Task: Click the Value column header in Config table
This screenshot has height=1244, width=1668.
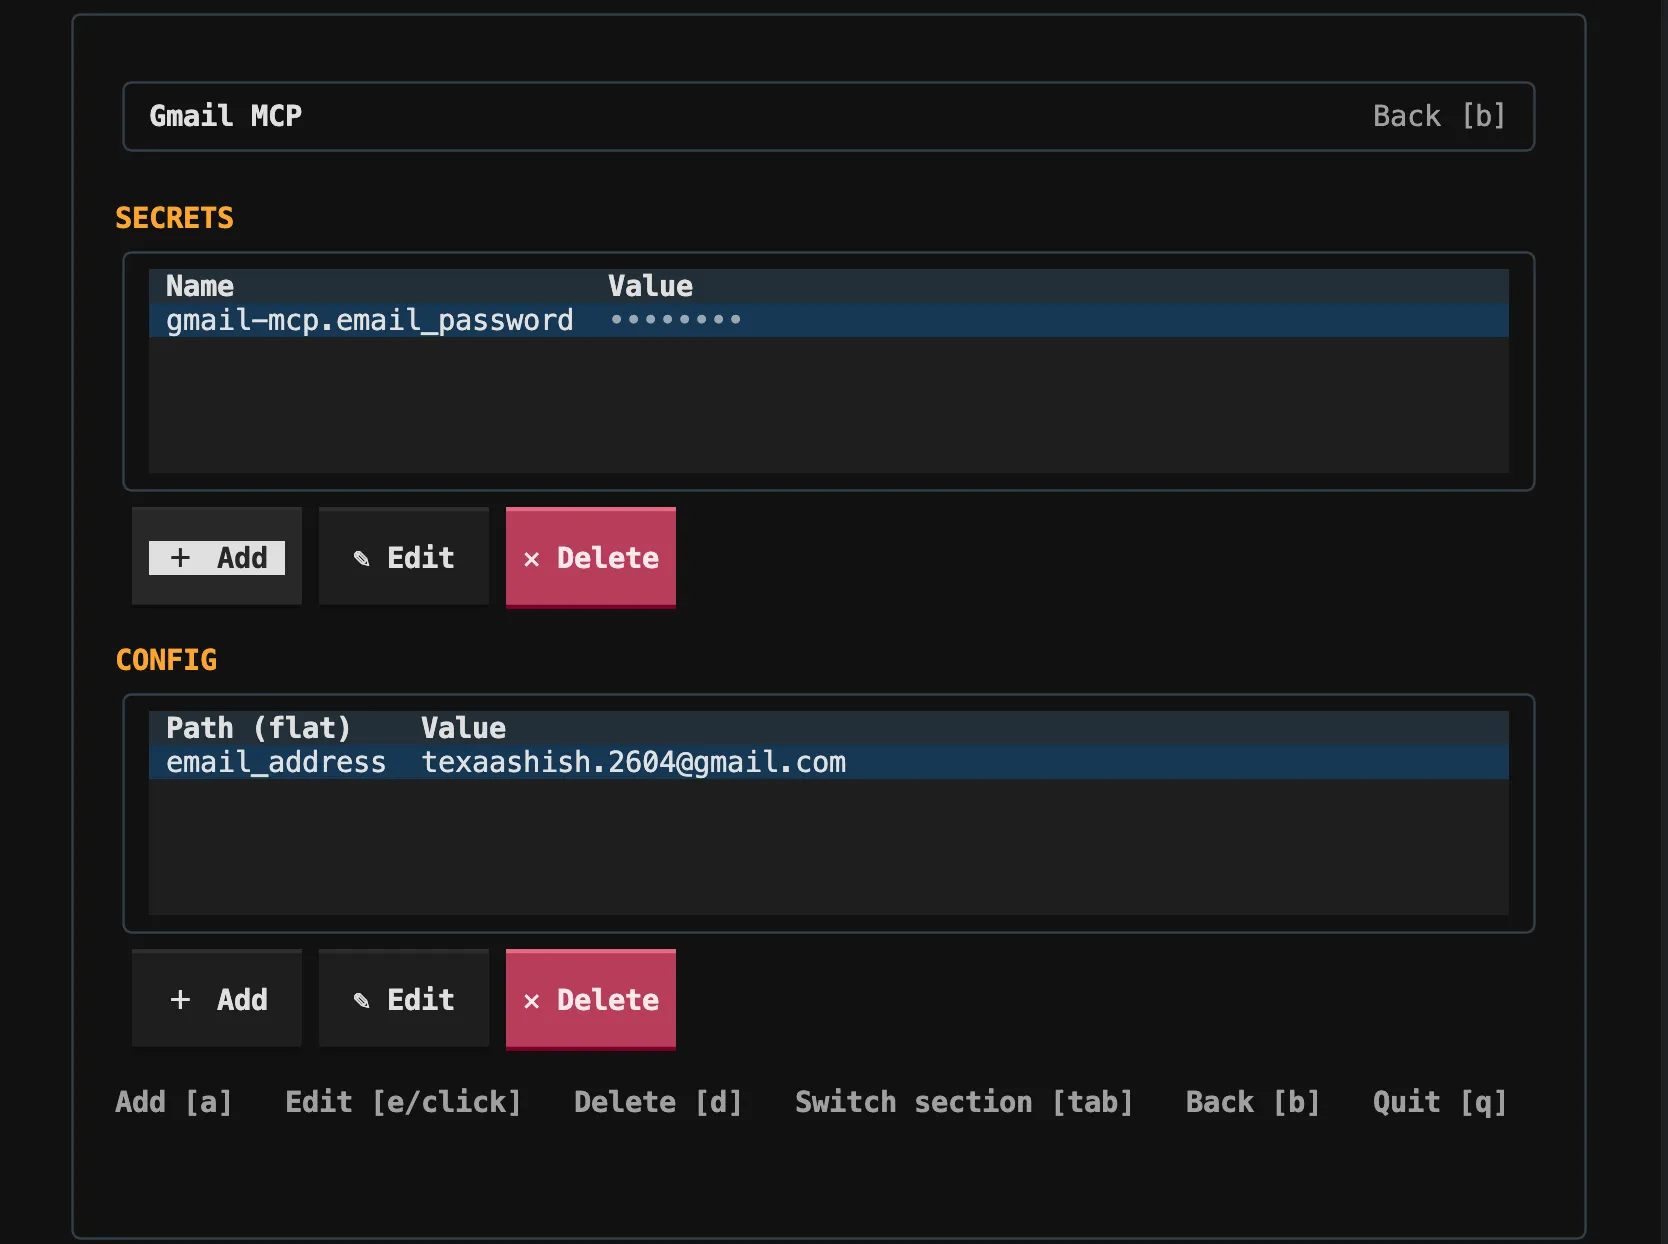Action: click(464, 728)
